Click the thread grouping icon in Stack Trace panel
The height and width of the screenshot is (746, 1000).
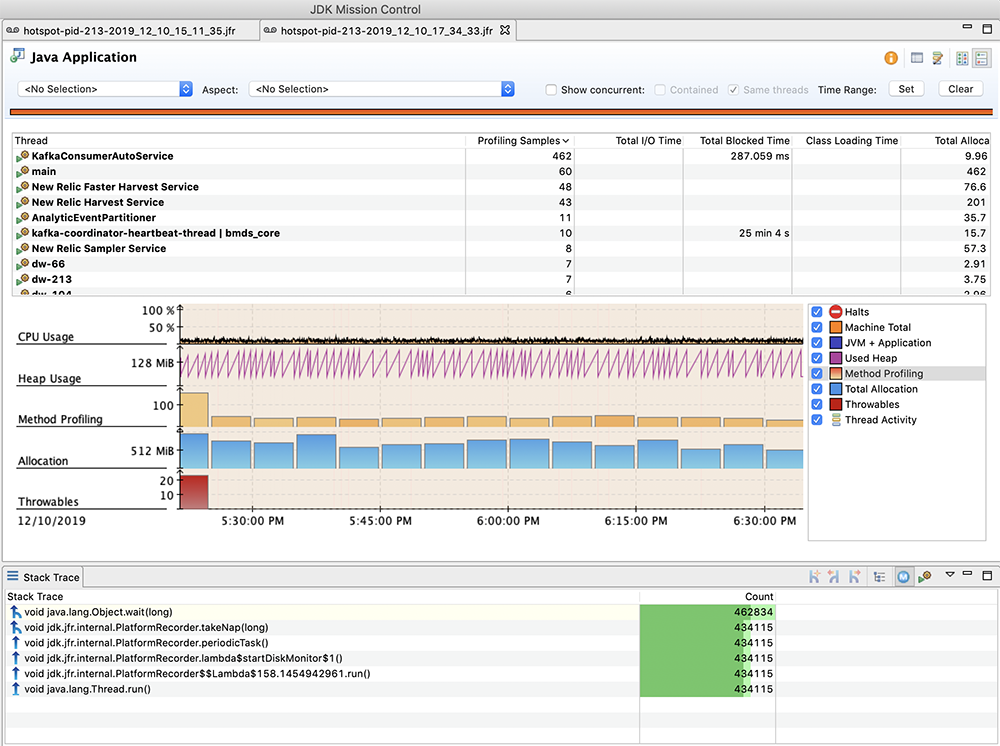click(x=925, y=576)
